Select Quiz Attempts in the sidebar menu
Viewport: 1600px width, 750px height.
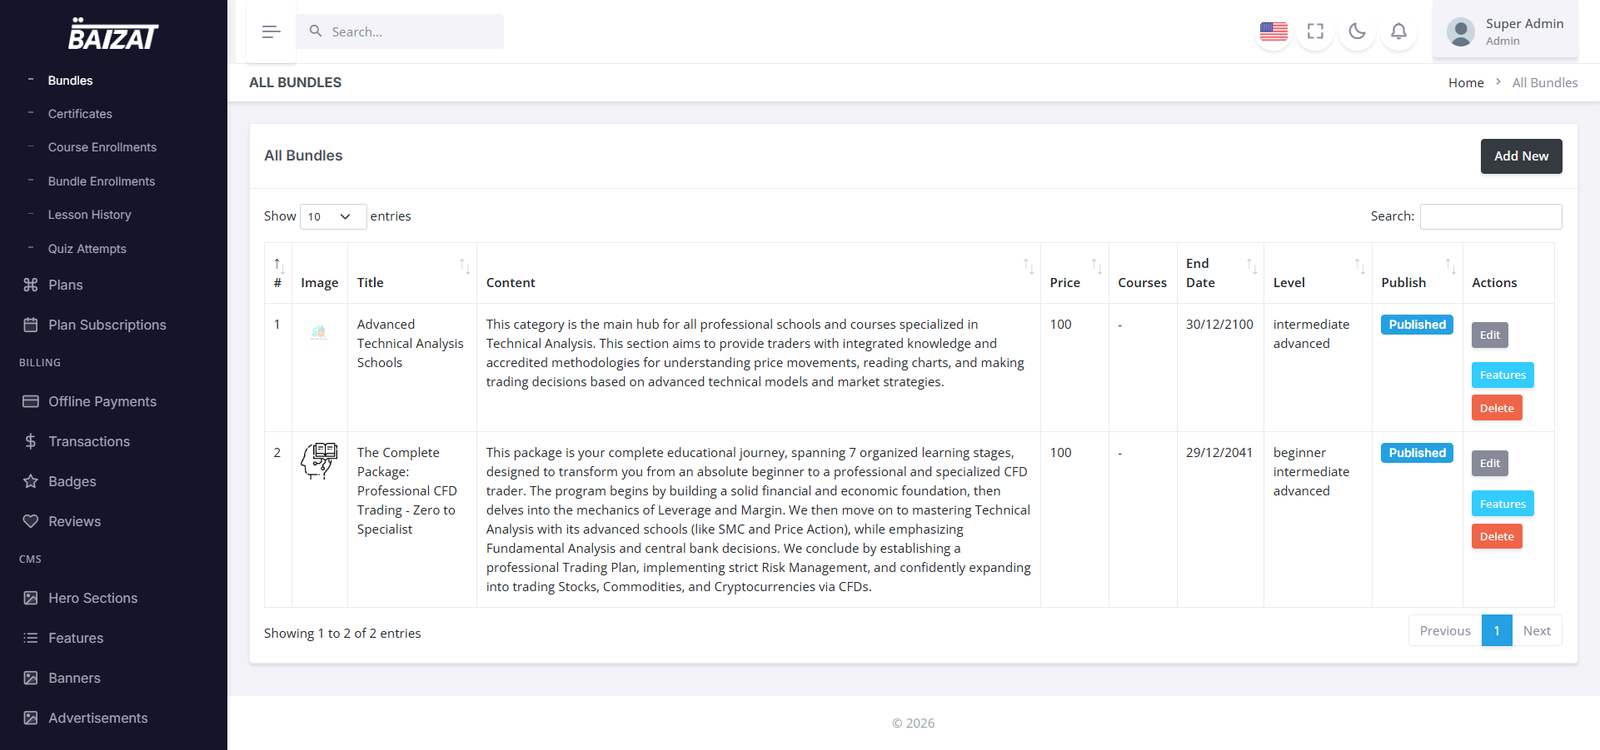pos(87,249)
